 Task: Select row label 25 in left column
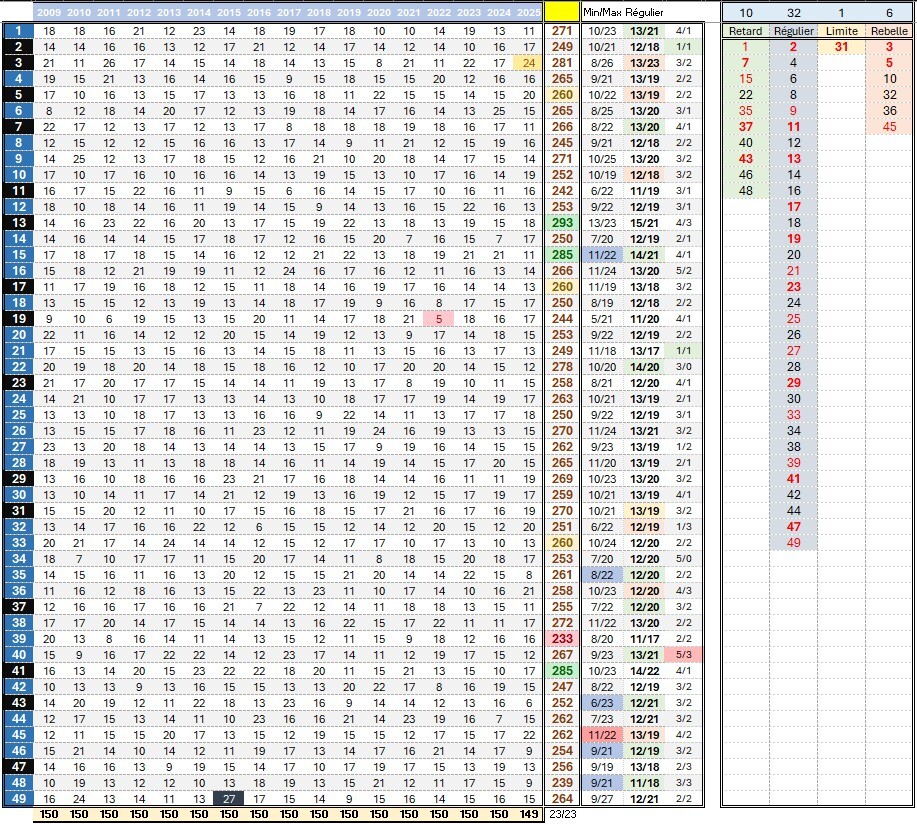click(17, 414)
